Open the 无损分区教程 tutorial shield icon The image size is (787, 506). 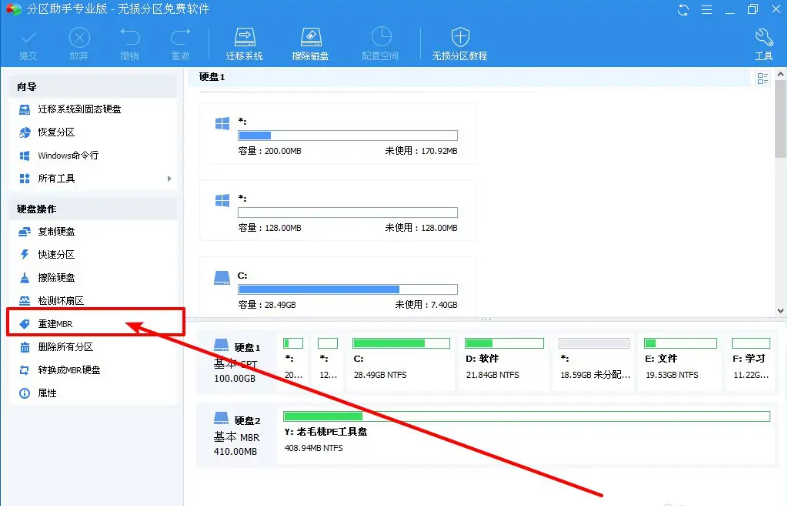[460, 44]
